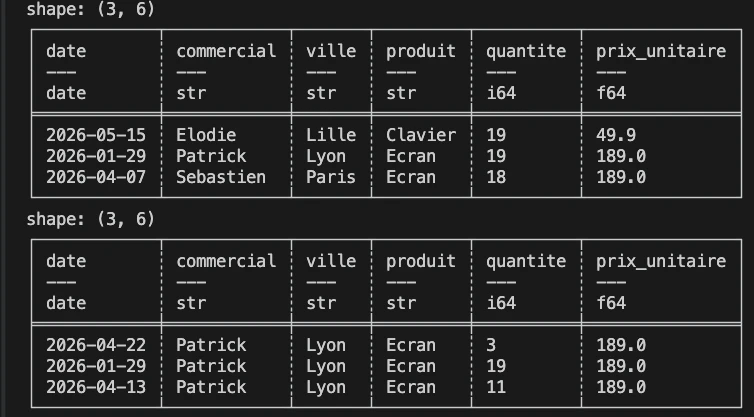Select the Clavier product cell
The height and width of the screenshot is (417, 754).
[421, 135]
